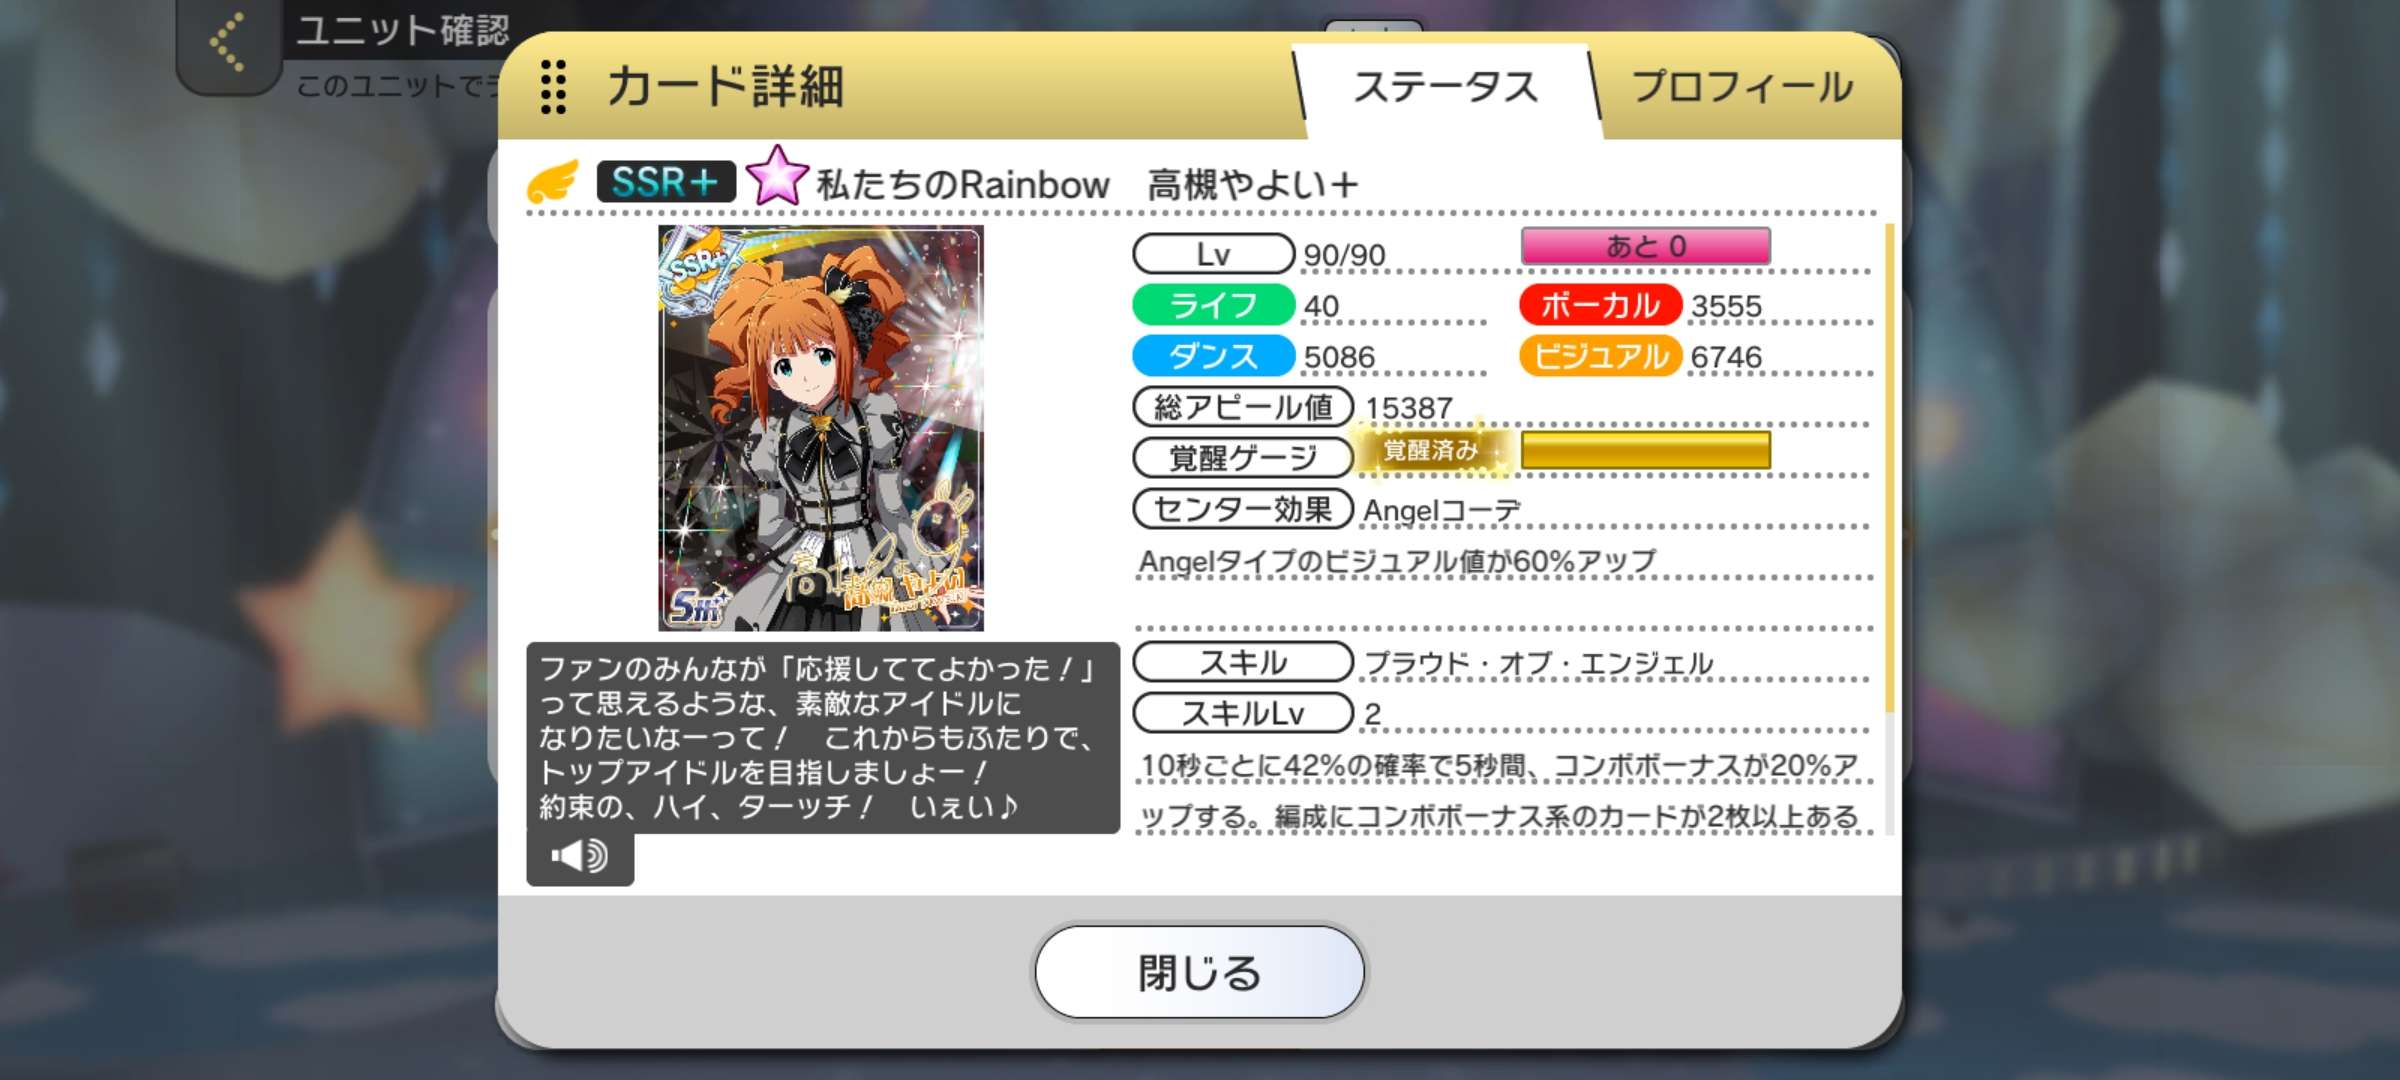Switch to the プロフィール tab
Image resolution: width=2400 pixels, height=1080 pixels.
pos(1742,87)
